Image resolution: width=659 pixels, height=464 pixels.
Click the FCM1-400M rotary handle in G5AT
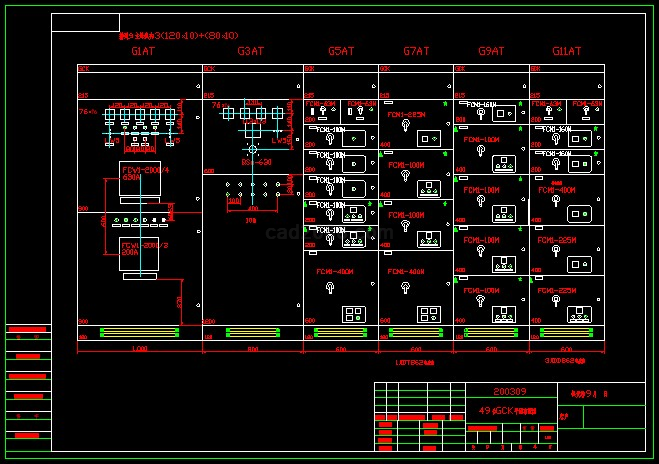pyautogui.click(x=330, y=290)
